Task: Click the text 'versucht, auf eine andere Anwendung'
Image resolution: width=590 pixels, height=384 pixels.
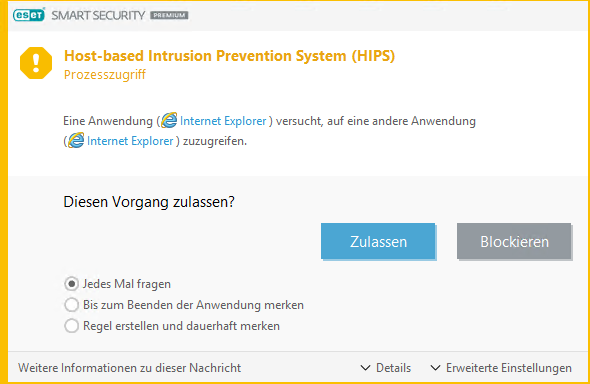Action: [x=376, y=121]
